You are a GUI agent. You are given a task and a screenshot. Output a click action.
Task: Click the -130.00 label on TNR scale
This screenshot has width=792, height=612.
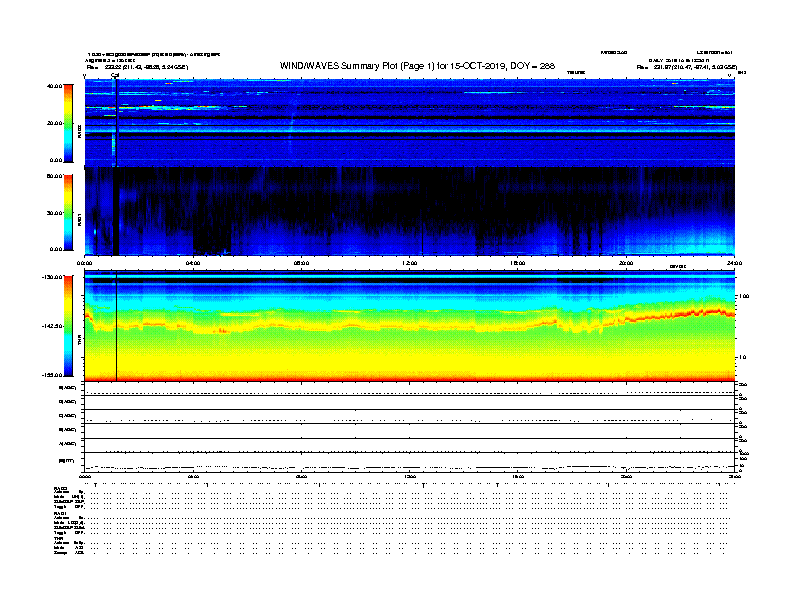[x=53, y=277]
